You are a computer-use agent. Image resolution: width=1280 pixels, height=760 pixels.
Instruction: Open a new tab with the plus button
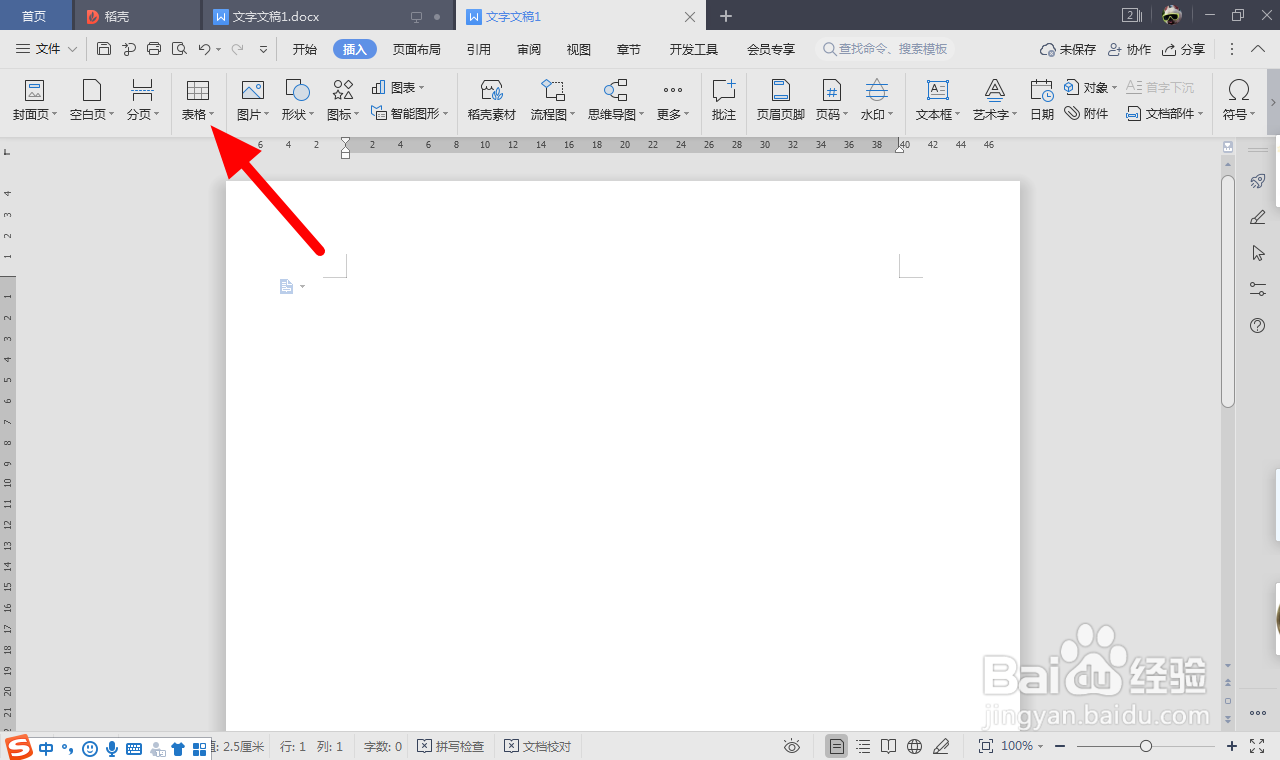pos(726,16)
